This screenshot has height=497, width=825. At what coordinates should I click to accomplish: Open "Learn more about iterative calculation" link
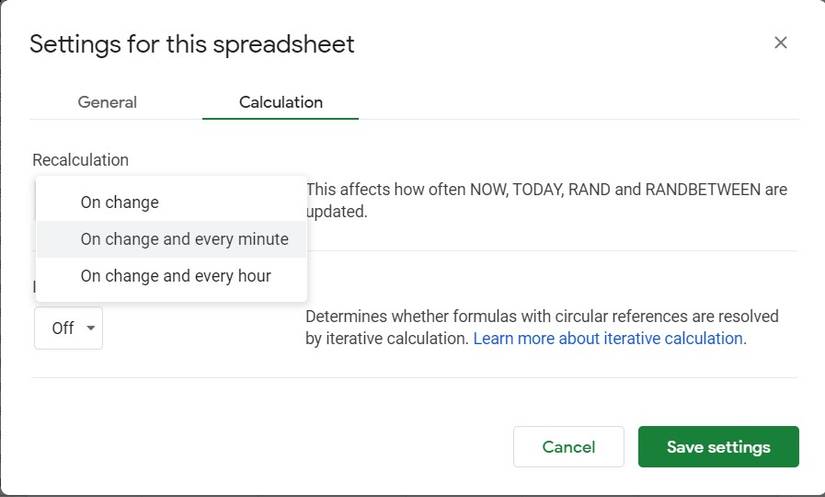coord(608,338)
